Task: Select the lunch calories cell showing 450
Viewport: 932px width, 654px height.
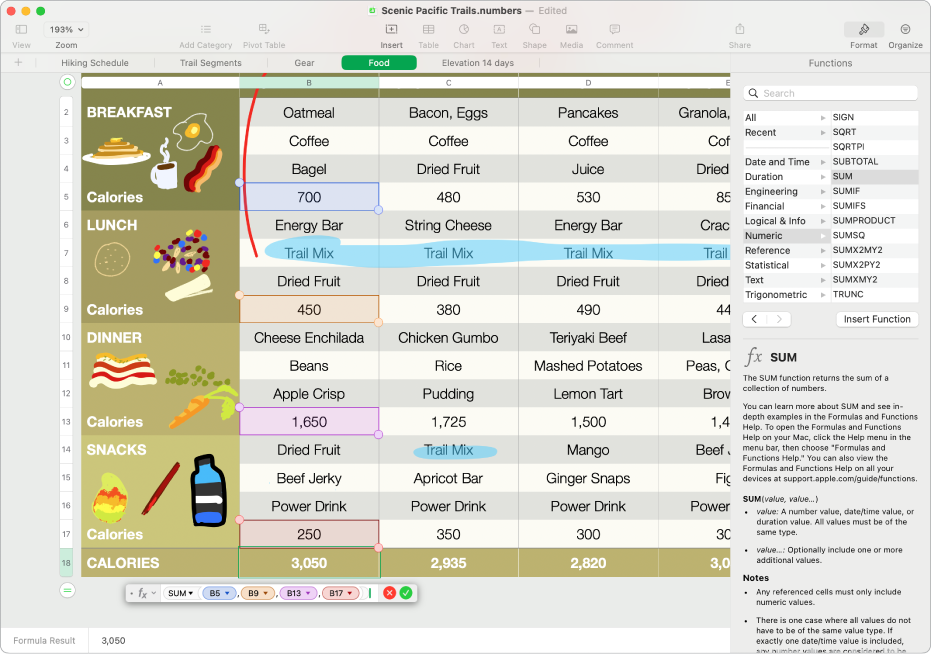Action: point(309,309)
